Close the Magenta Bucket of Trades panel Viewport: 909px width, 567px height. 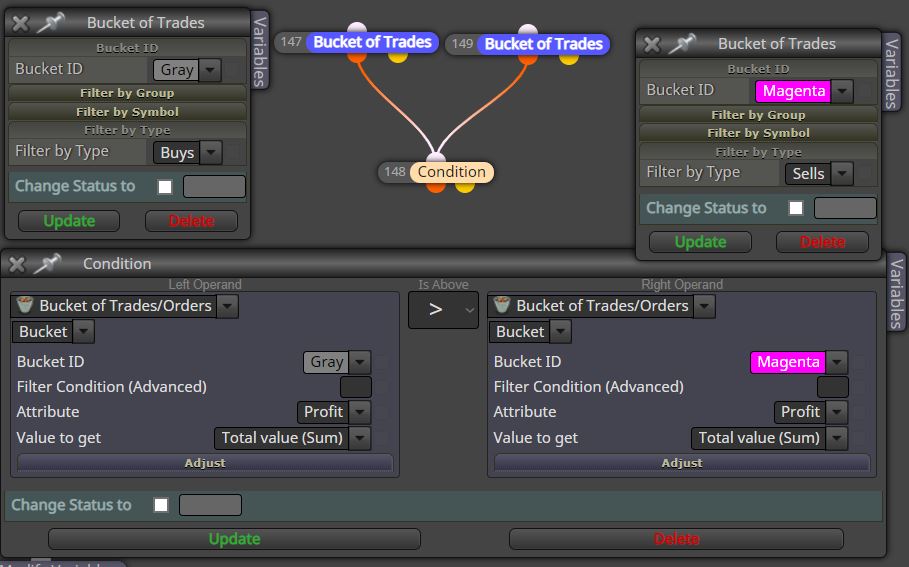pyautogui.click(x=652, y=45)
